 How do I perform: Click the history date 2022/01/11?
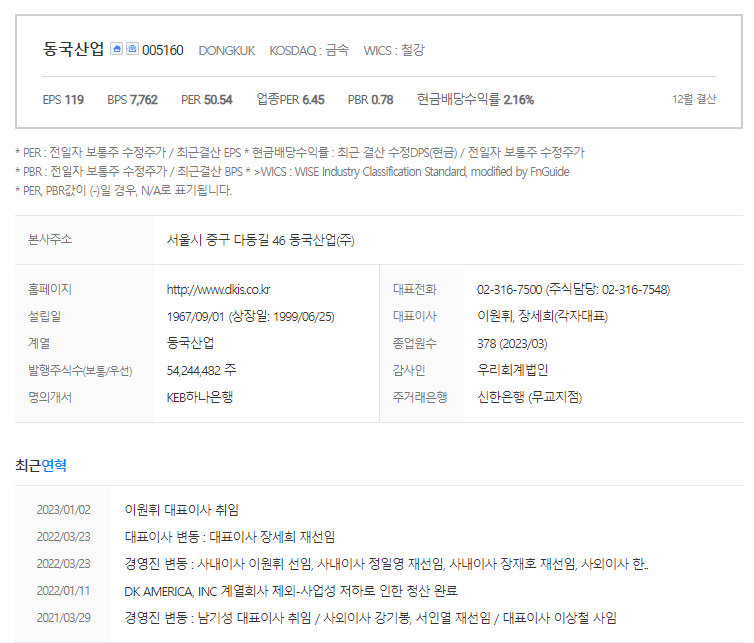(x=63, y=591)
